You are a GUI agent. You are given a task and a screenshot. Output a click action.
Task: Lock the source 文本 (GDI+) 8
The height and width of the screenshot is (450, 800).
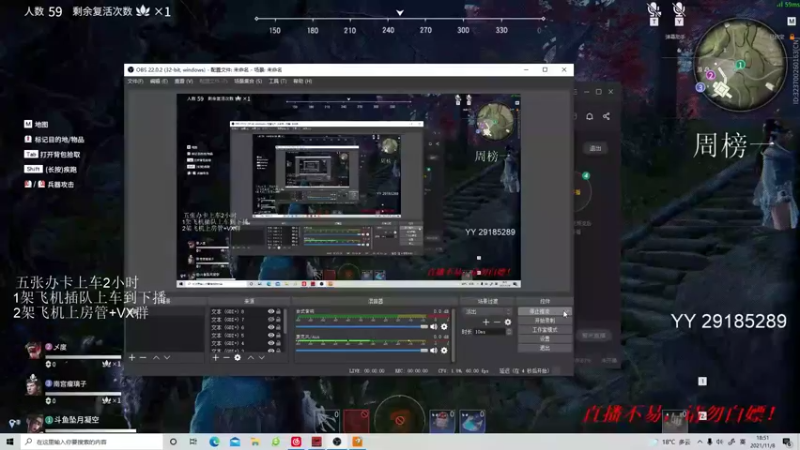(x=279, y=311)
